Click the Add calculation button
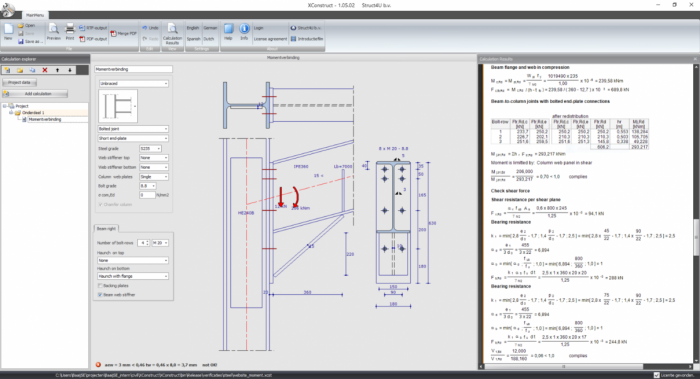The width and height of the screenshot is (700, 379). (x=35, y=94)
